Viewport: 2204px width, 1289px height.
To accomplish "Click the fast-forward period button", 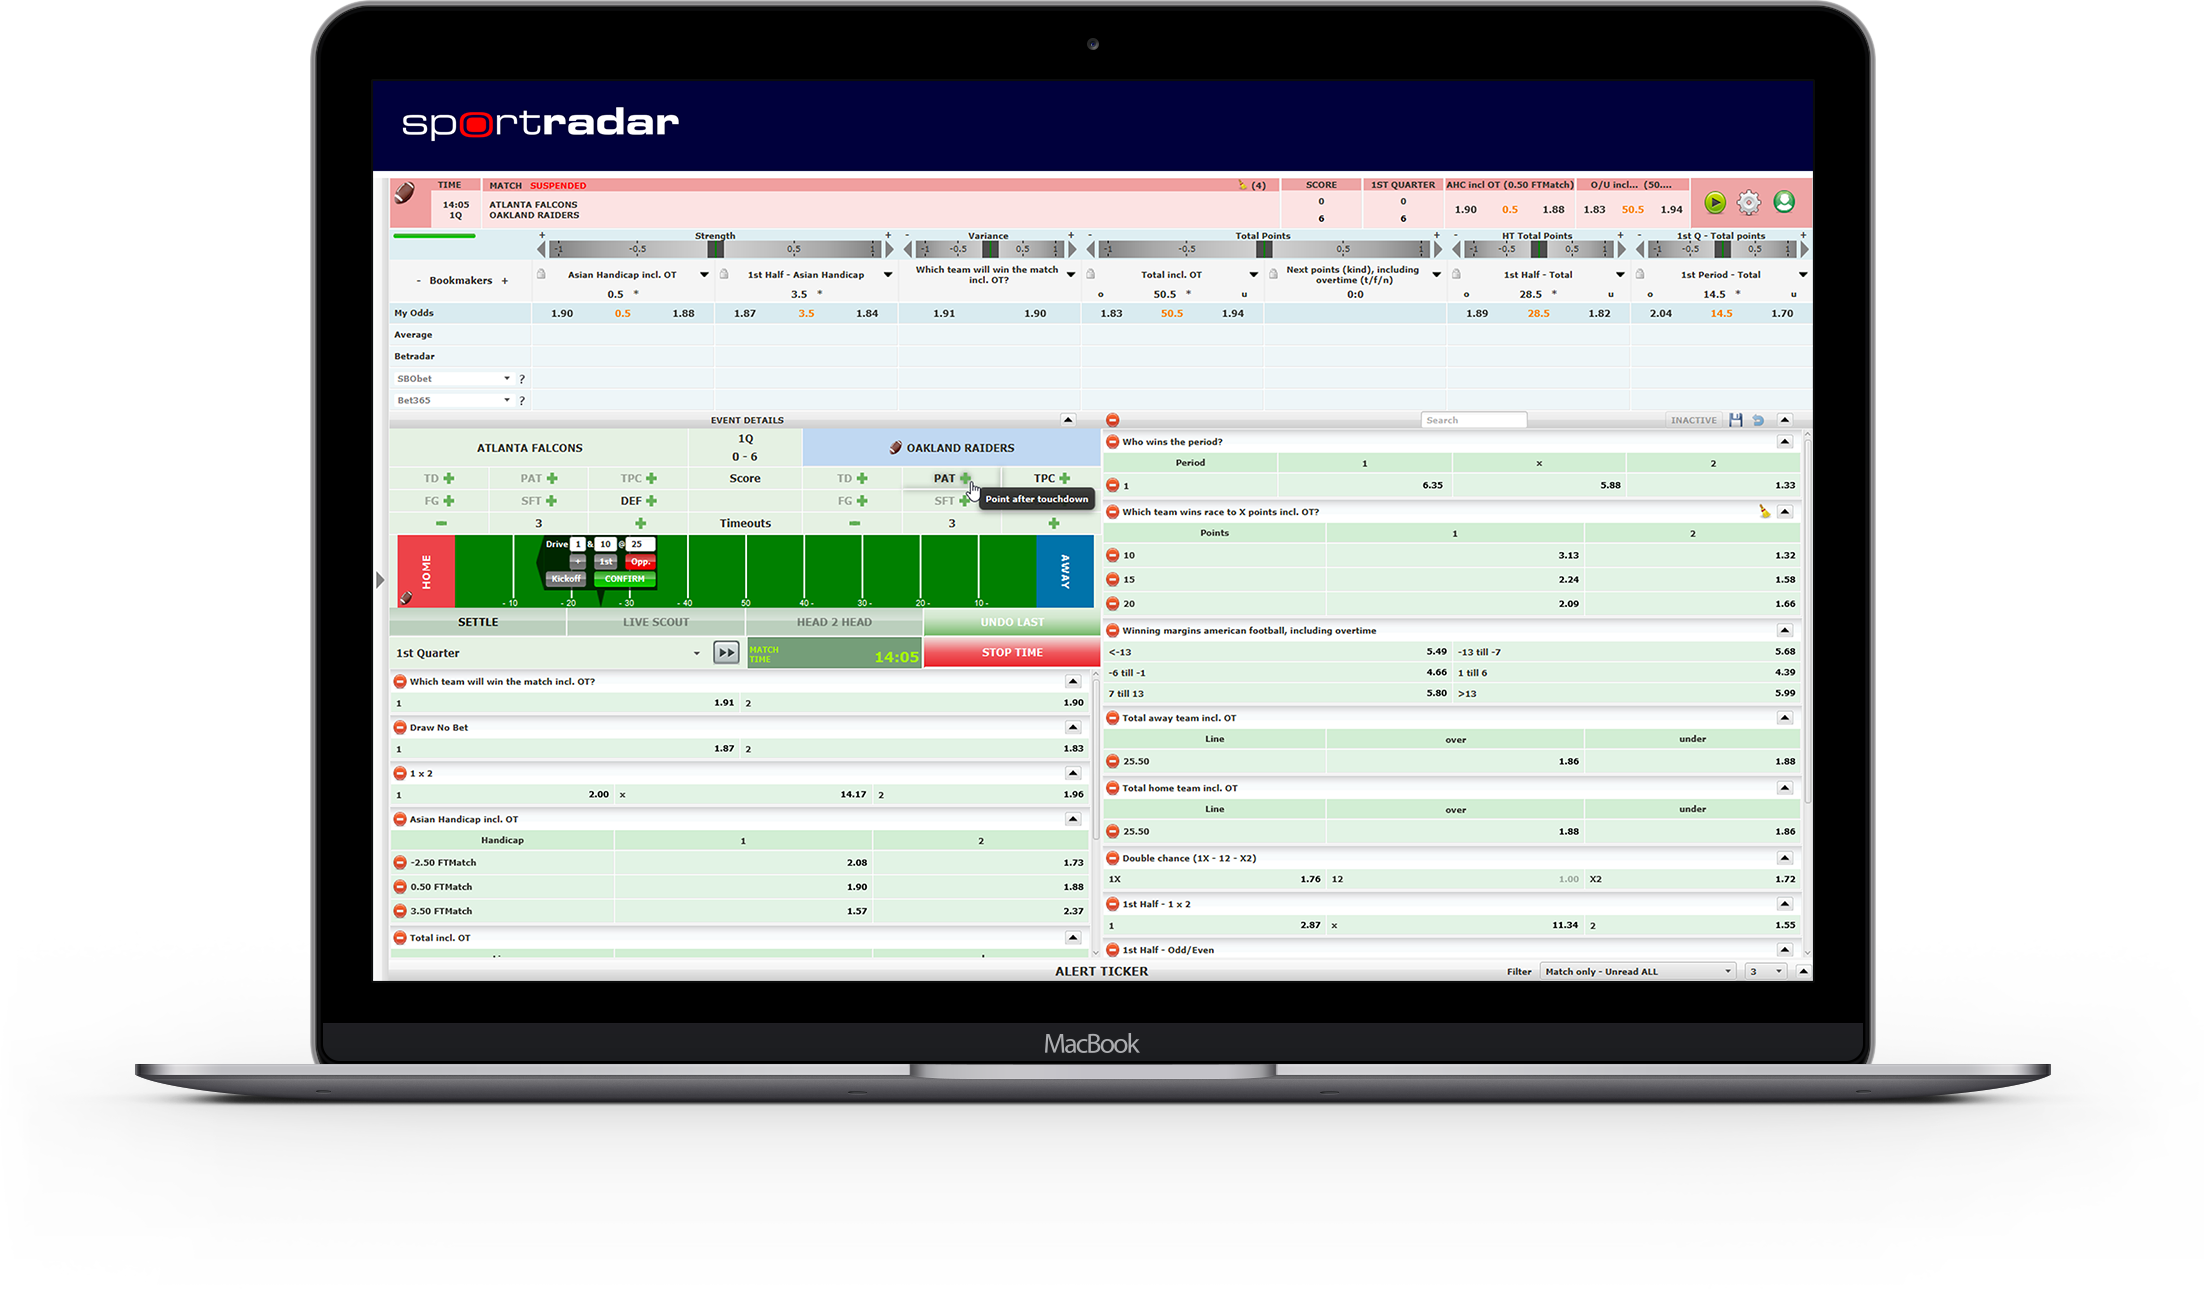I will [726, 653].
